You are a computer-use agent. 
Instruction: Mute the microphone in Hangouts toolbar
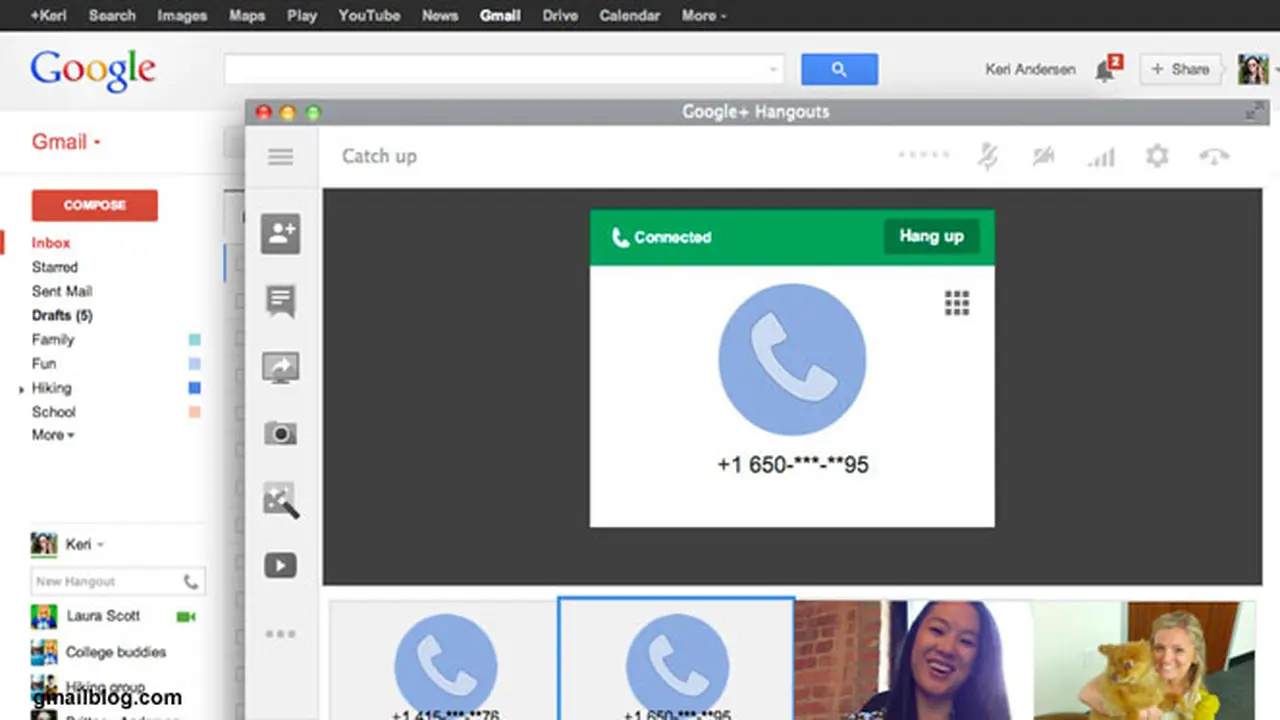coord(988,156)
